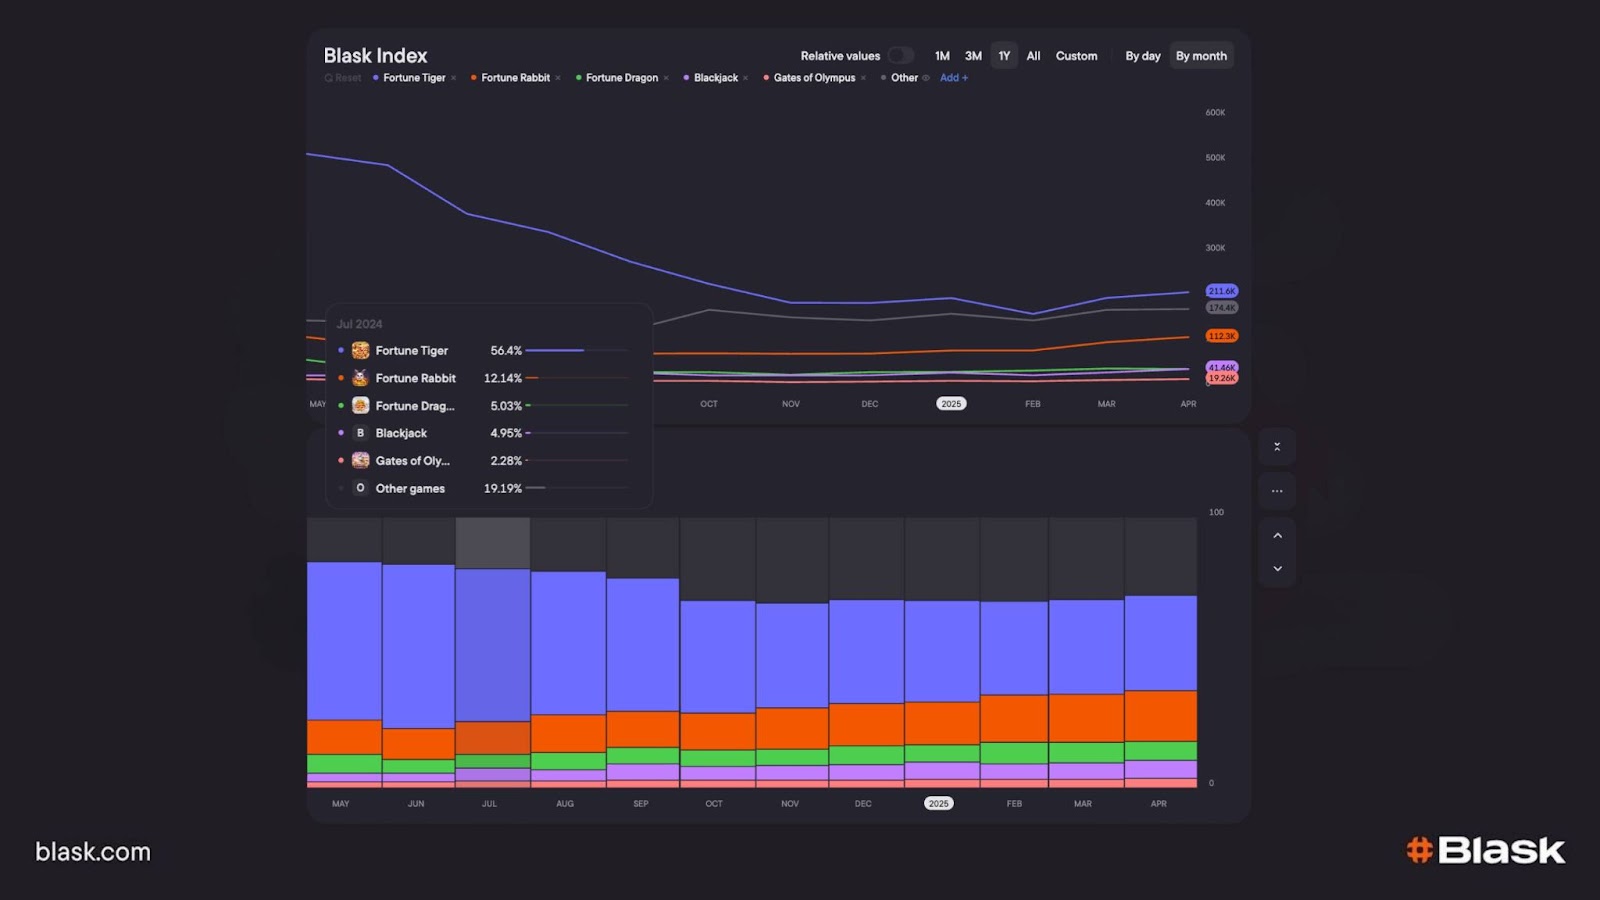Click the Fortune Tiger game icon in tooltip
Viewport: 1600px width, 900px height.
click(361, 351)
